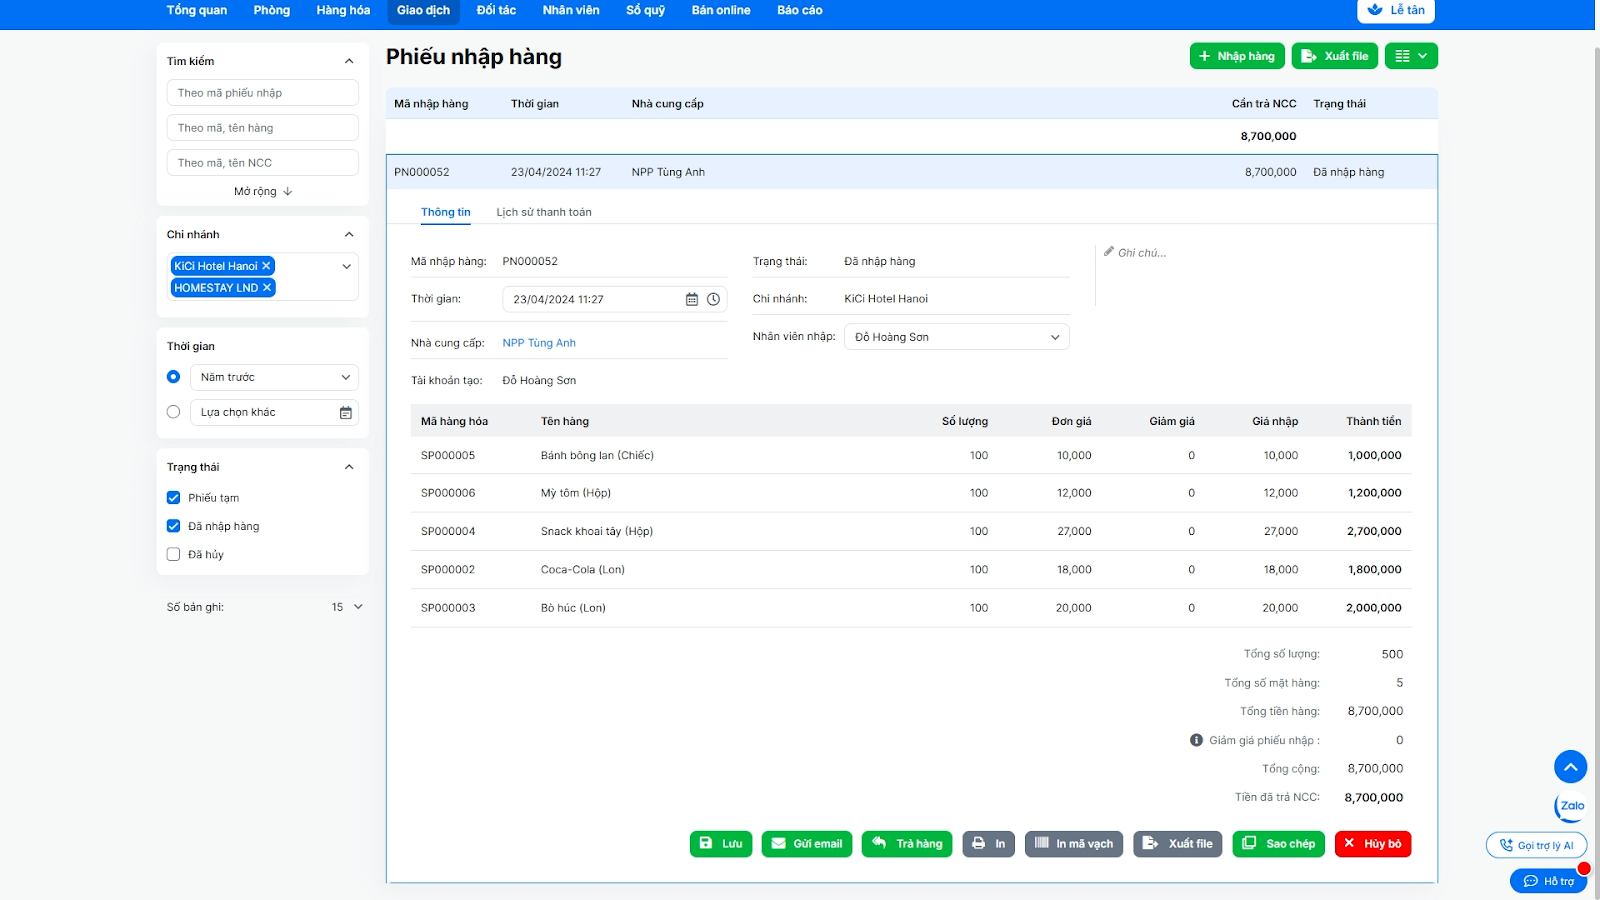Open the column display list dropdown button
This screenshot has height=900, width=1600.
pyautogui.click(x=1411, y=56)
